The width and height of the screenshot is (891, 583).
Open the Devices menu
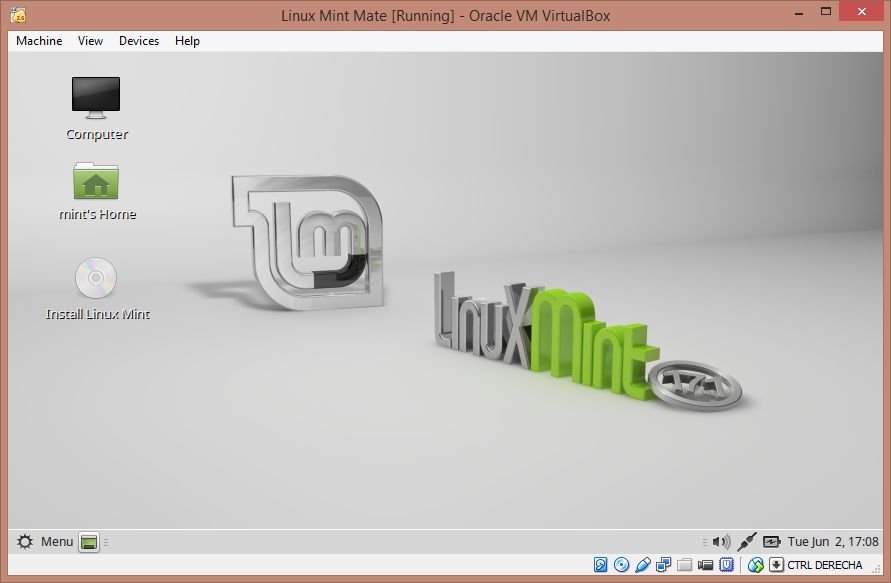pyautogui.click(x=139, y=41)
